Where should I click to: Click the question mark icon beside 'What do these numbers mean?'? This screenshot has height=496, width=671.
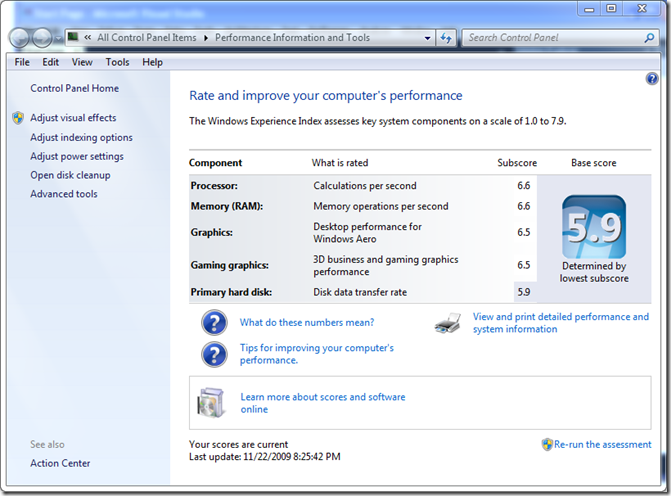214,322
